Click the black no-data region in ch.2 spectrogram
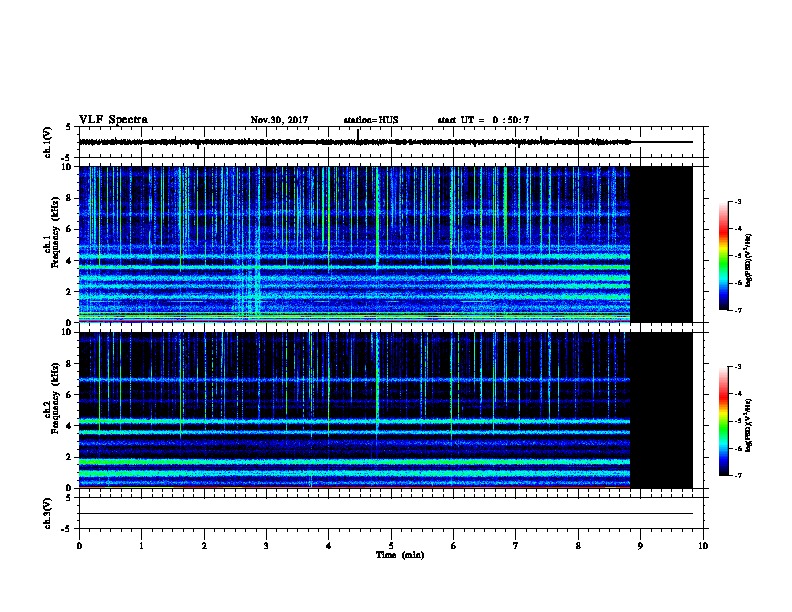Viewport: 792px width, 612px height. click(x=661, y=410)
